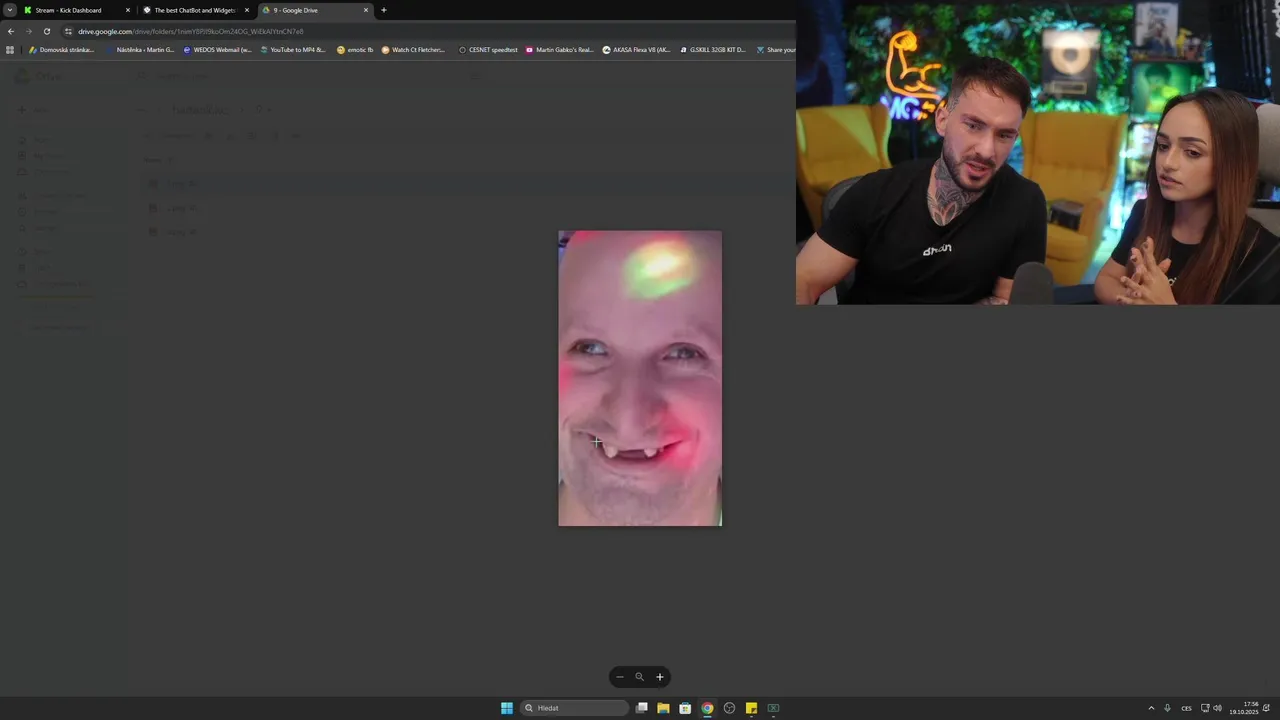Go forward in browser history
This screenshot has height=720, width=1280.
[28, 31]
